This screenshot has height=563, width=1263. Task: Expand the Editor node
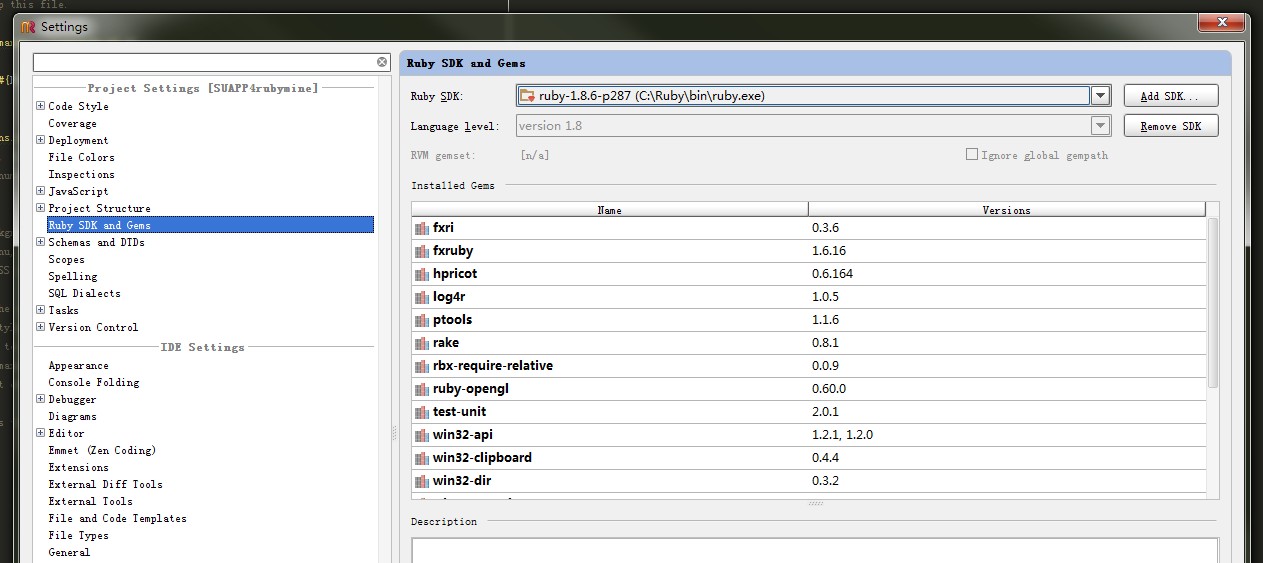click(40, 433)
